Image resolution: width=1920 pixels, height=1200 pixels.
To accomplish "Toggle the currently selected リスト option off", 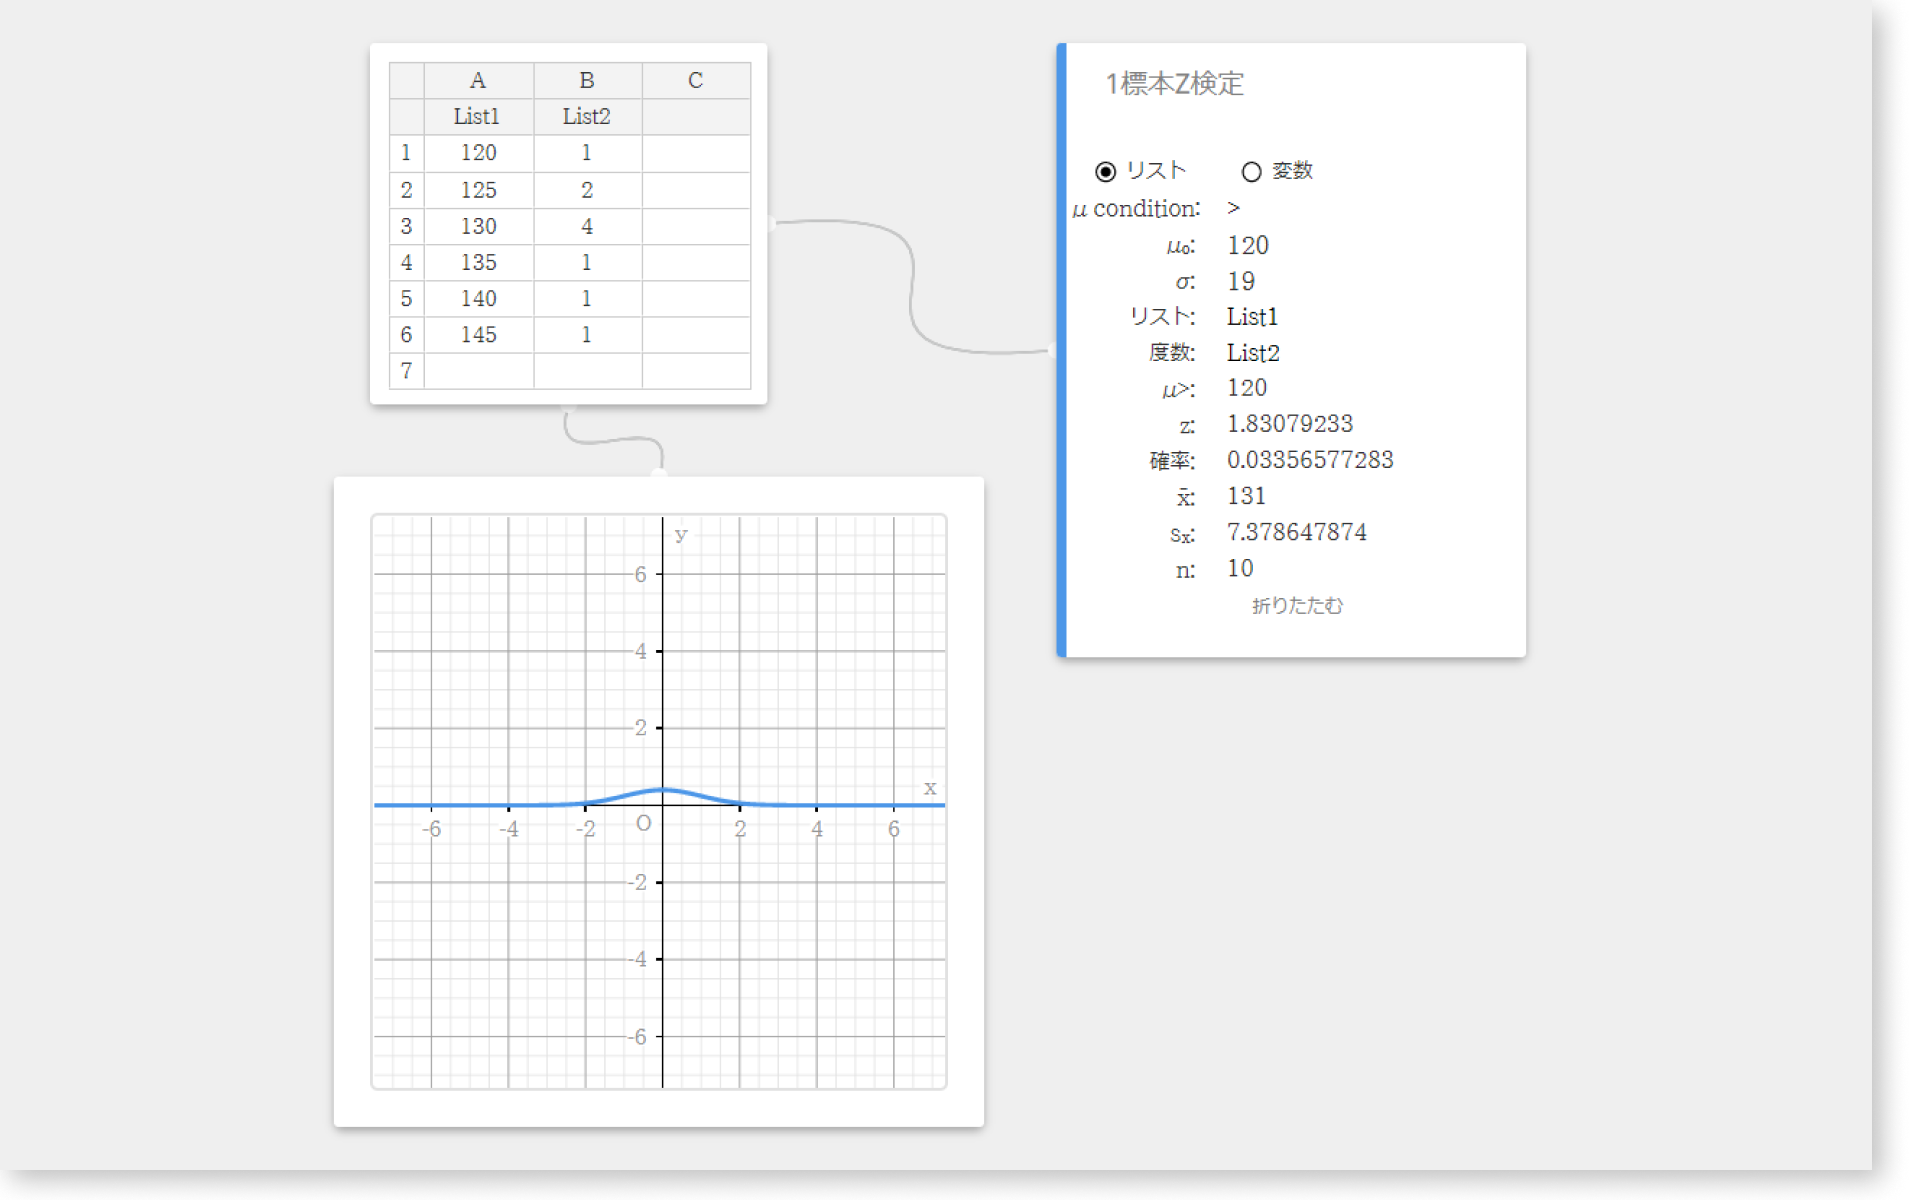I will (x=1106, y=171).
